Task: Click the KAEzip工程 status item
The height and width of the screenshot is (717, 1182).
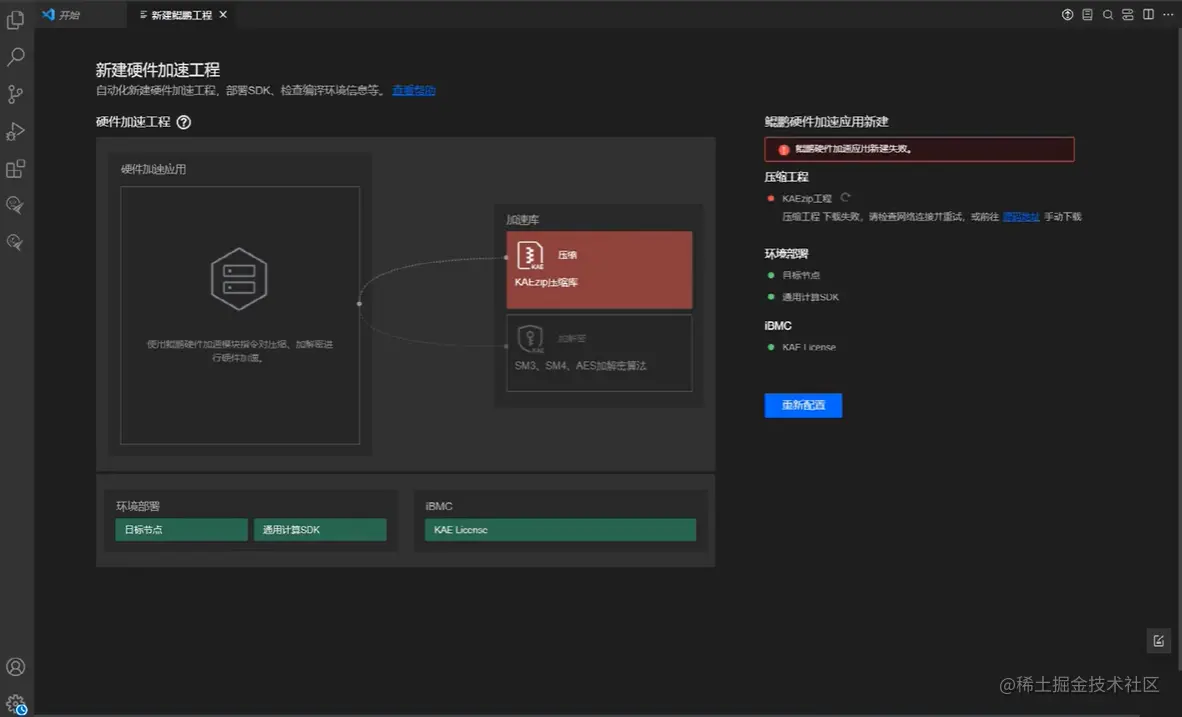Action: (x=800, y=198)
